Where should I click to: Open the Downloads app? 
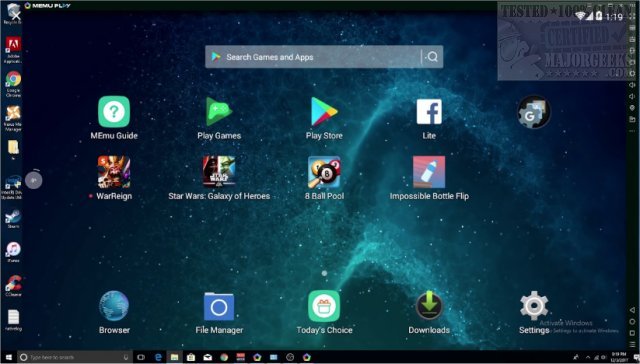pyautogui.click(x=429, y=306)
